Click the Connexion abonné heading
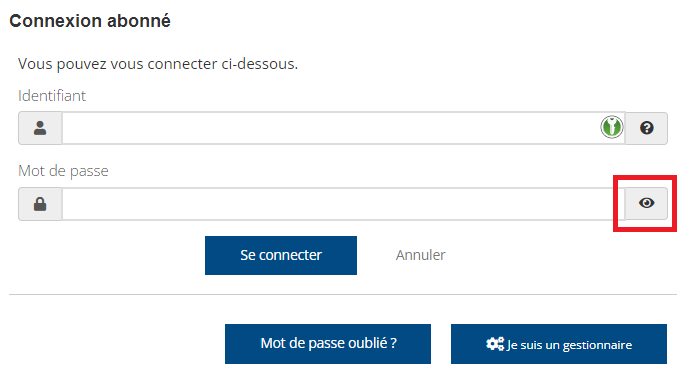 click(x=90, y=21)
